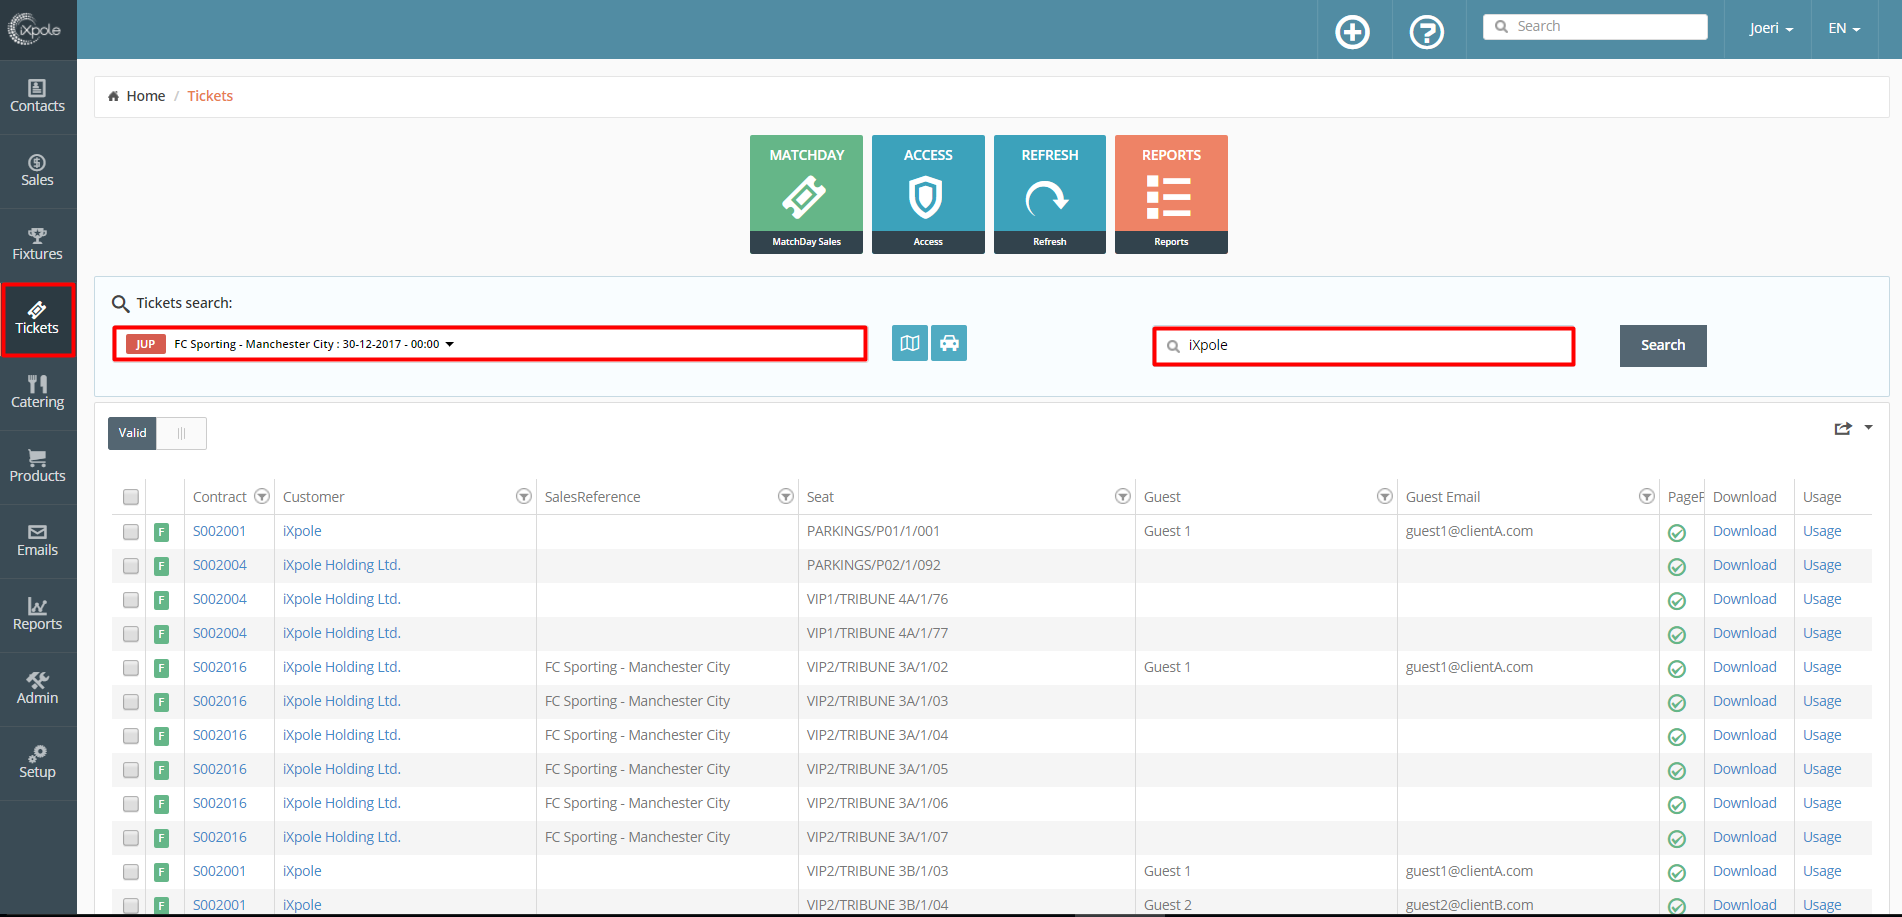Open Catering in the sidebar

pos(38,393)
